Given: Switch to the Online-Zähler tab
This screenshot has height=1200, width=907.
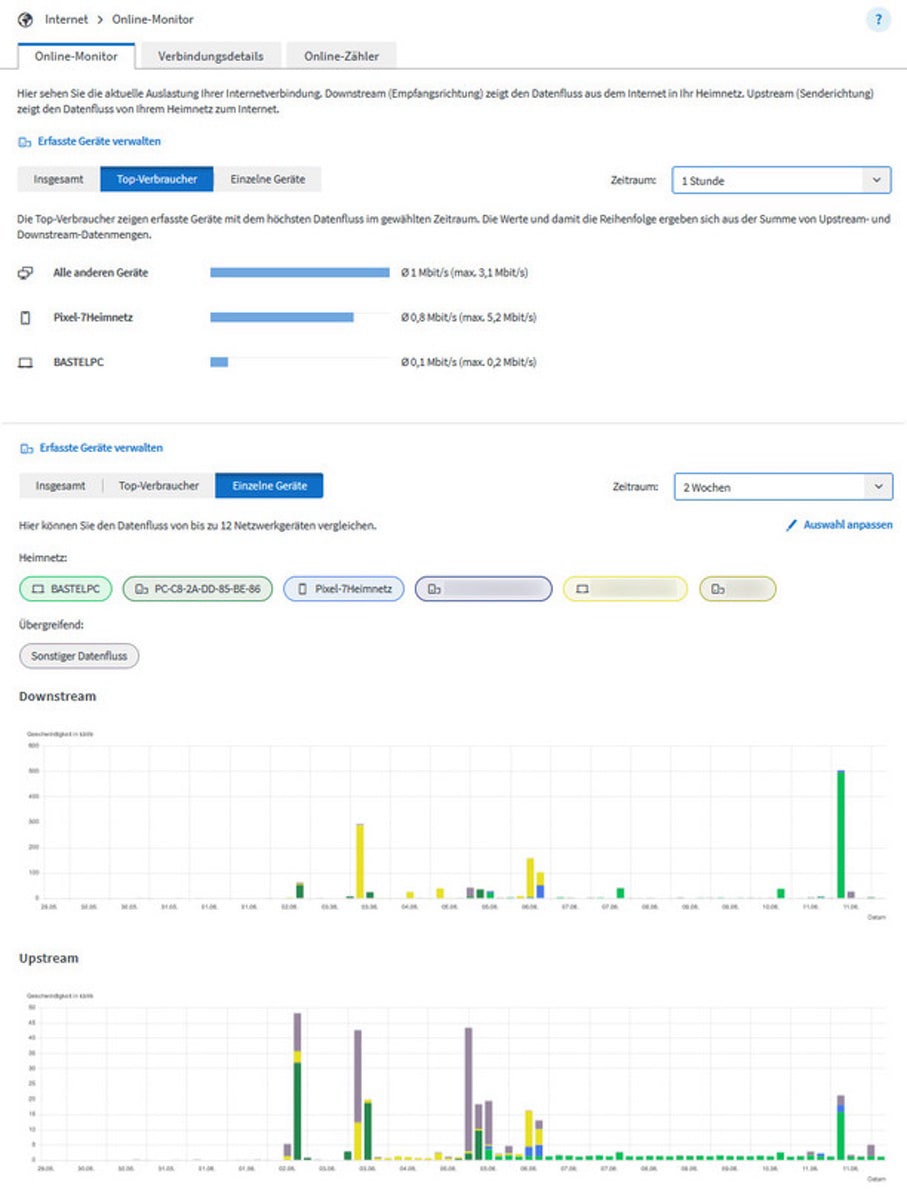Looking at the screenshot, I should coord(342,56).
